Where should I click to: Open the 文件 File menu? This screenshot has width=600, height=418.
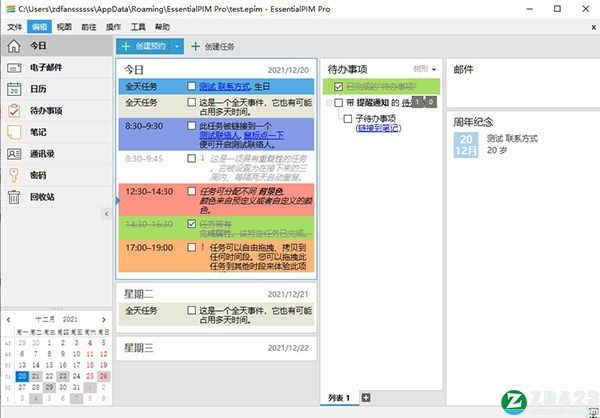15,27
